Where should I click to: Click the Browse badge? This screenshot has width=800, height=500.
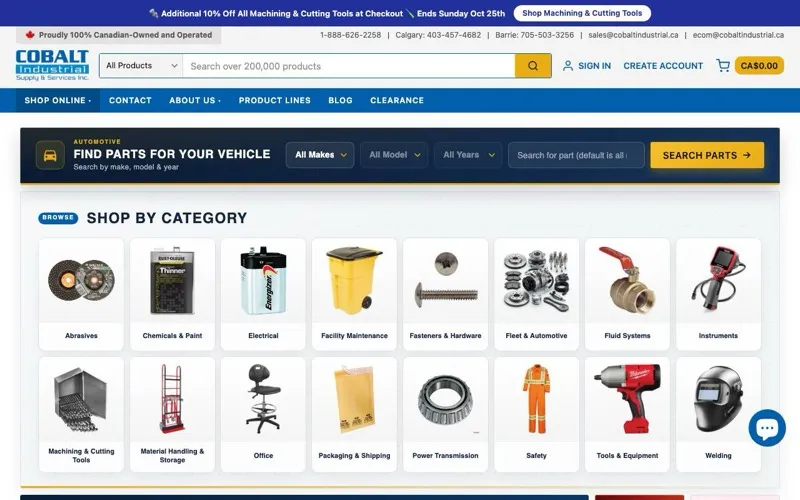(58, 218)
